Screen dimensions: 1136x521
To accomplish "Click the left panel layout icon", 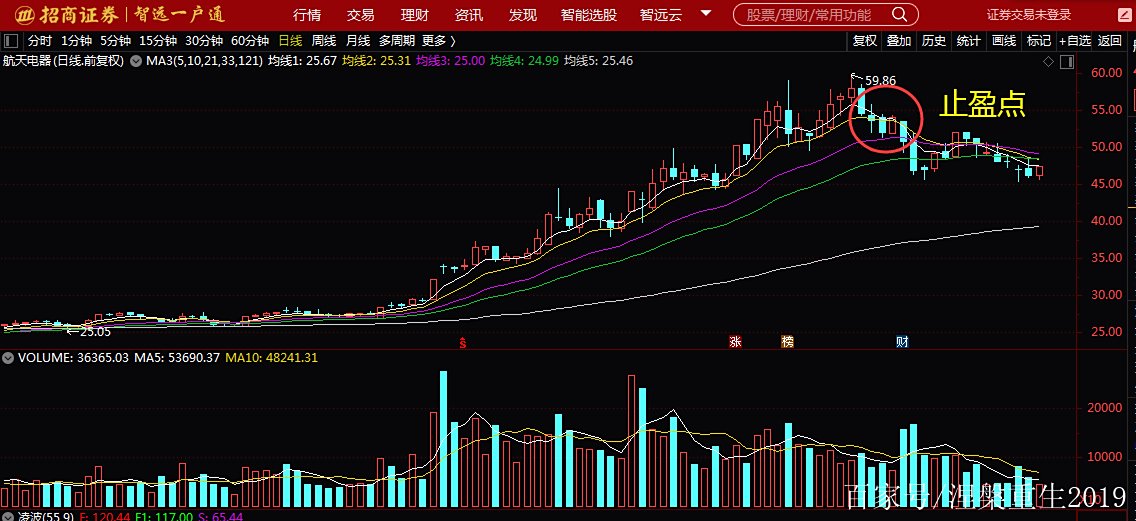I will [x=11, y=41].
